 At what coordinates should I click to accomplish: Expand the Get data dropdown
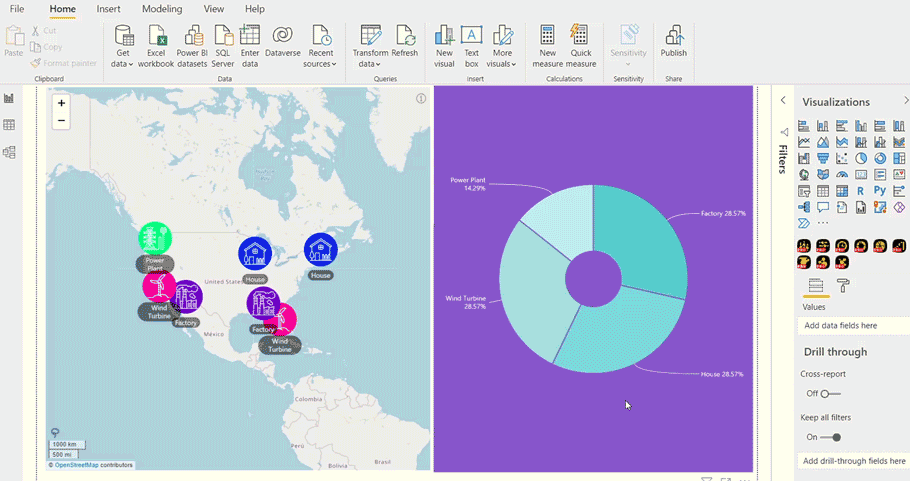pyautogui.click(x=122, y=64)
